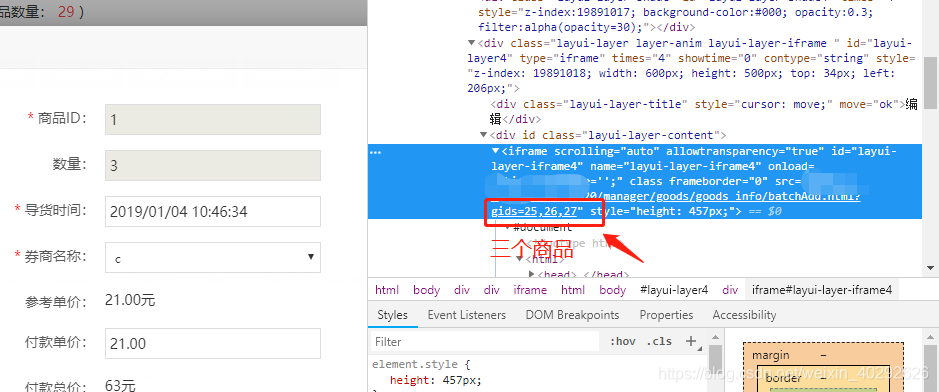939x392 pixels.
Task: Click the 付款单价 input field
Action: [x=213, y=344]
